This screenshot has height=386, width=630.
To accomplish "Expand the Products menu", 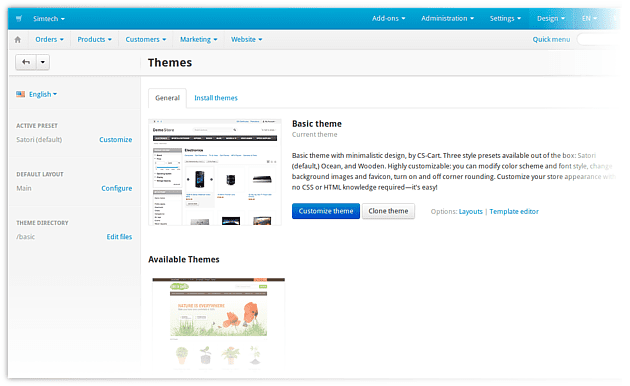I will click(x=94, y=39).
